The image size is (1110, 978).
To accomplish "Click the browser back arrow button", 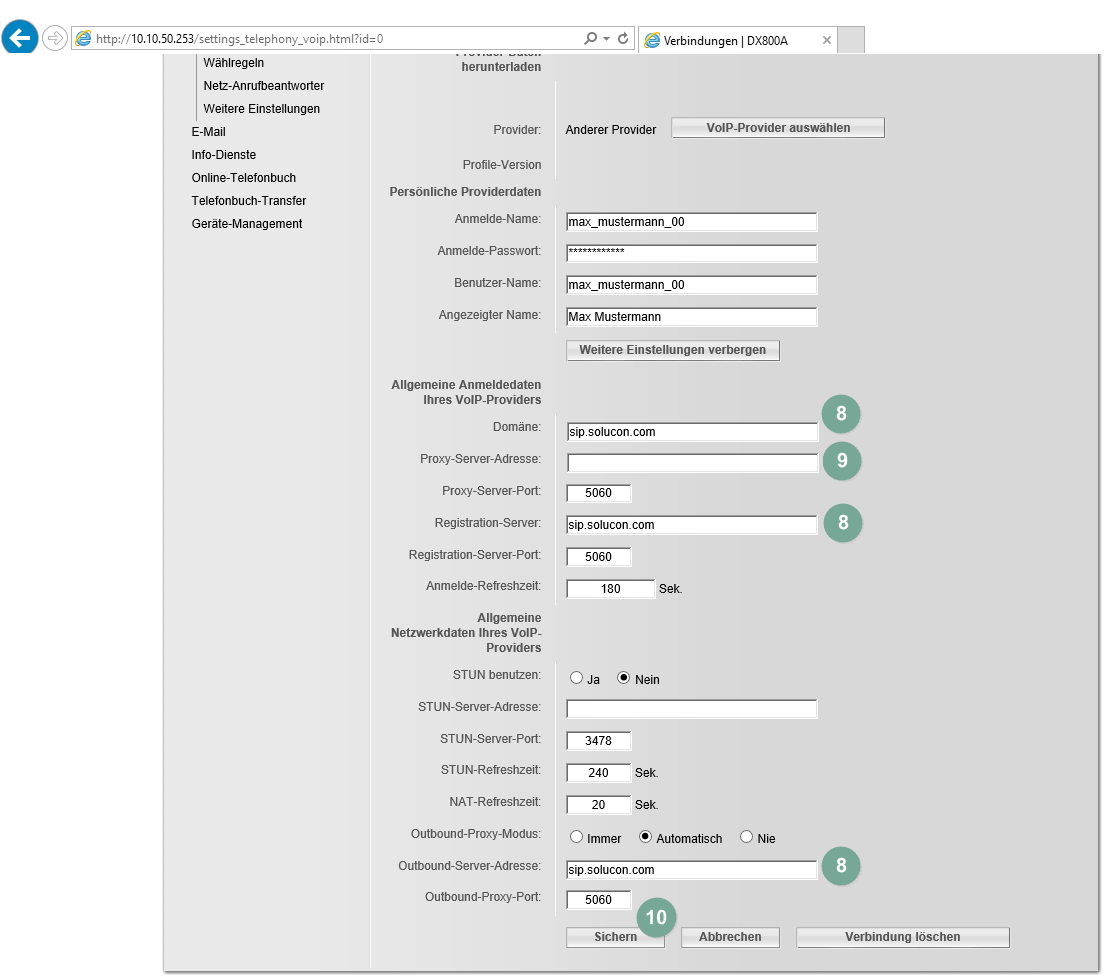I will click(20, 38).
